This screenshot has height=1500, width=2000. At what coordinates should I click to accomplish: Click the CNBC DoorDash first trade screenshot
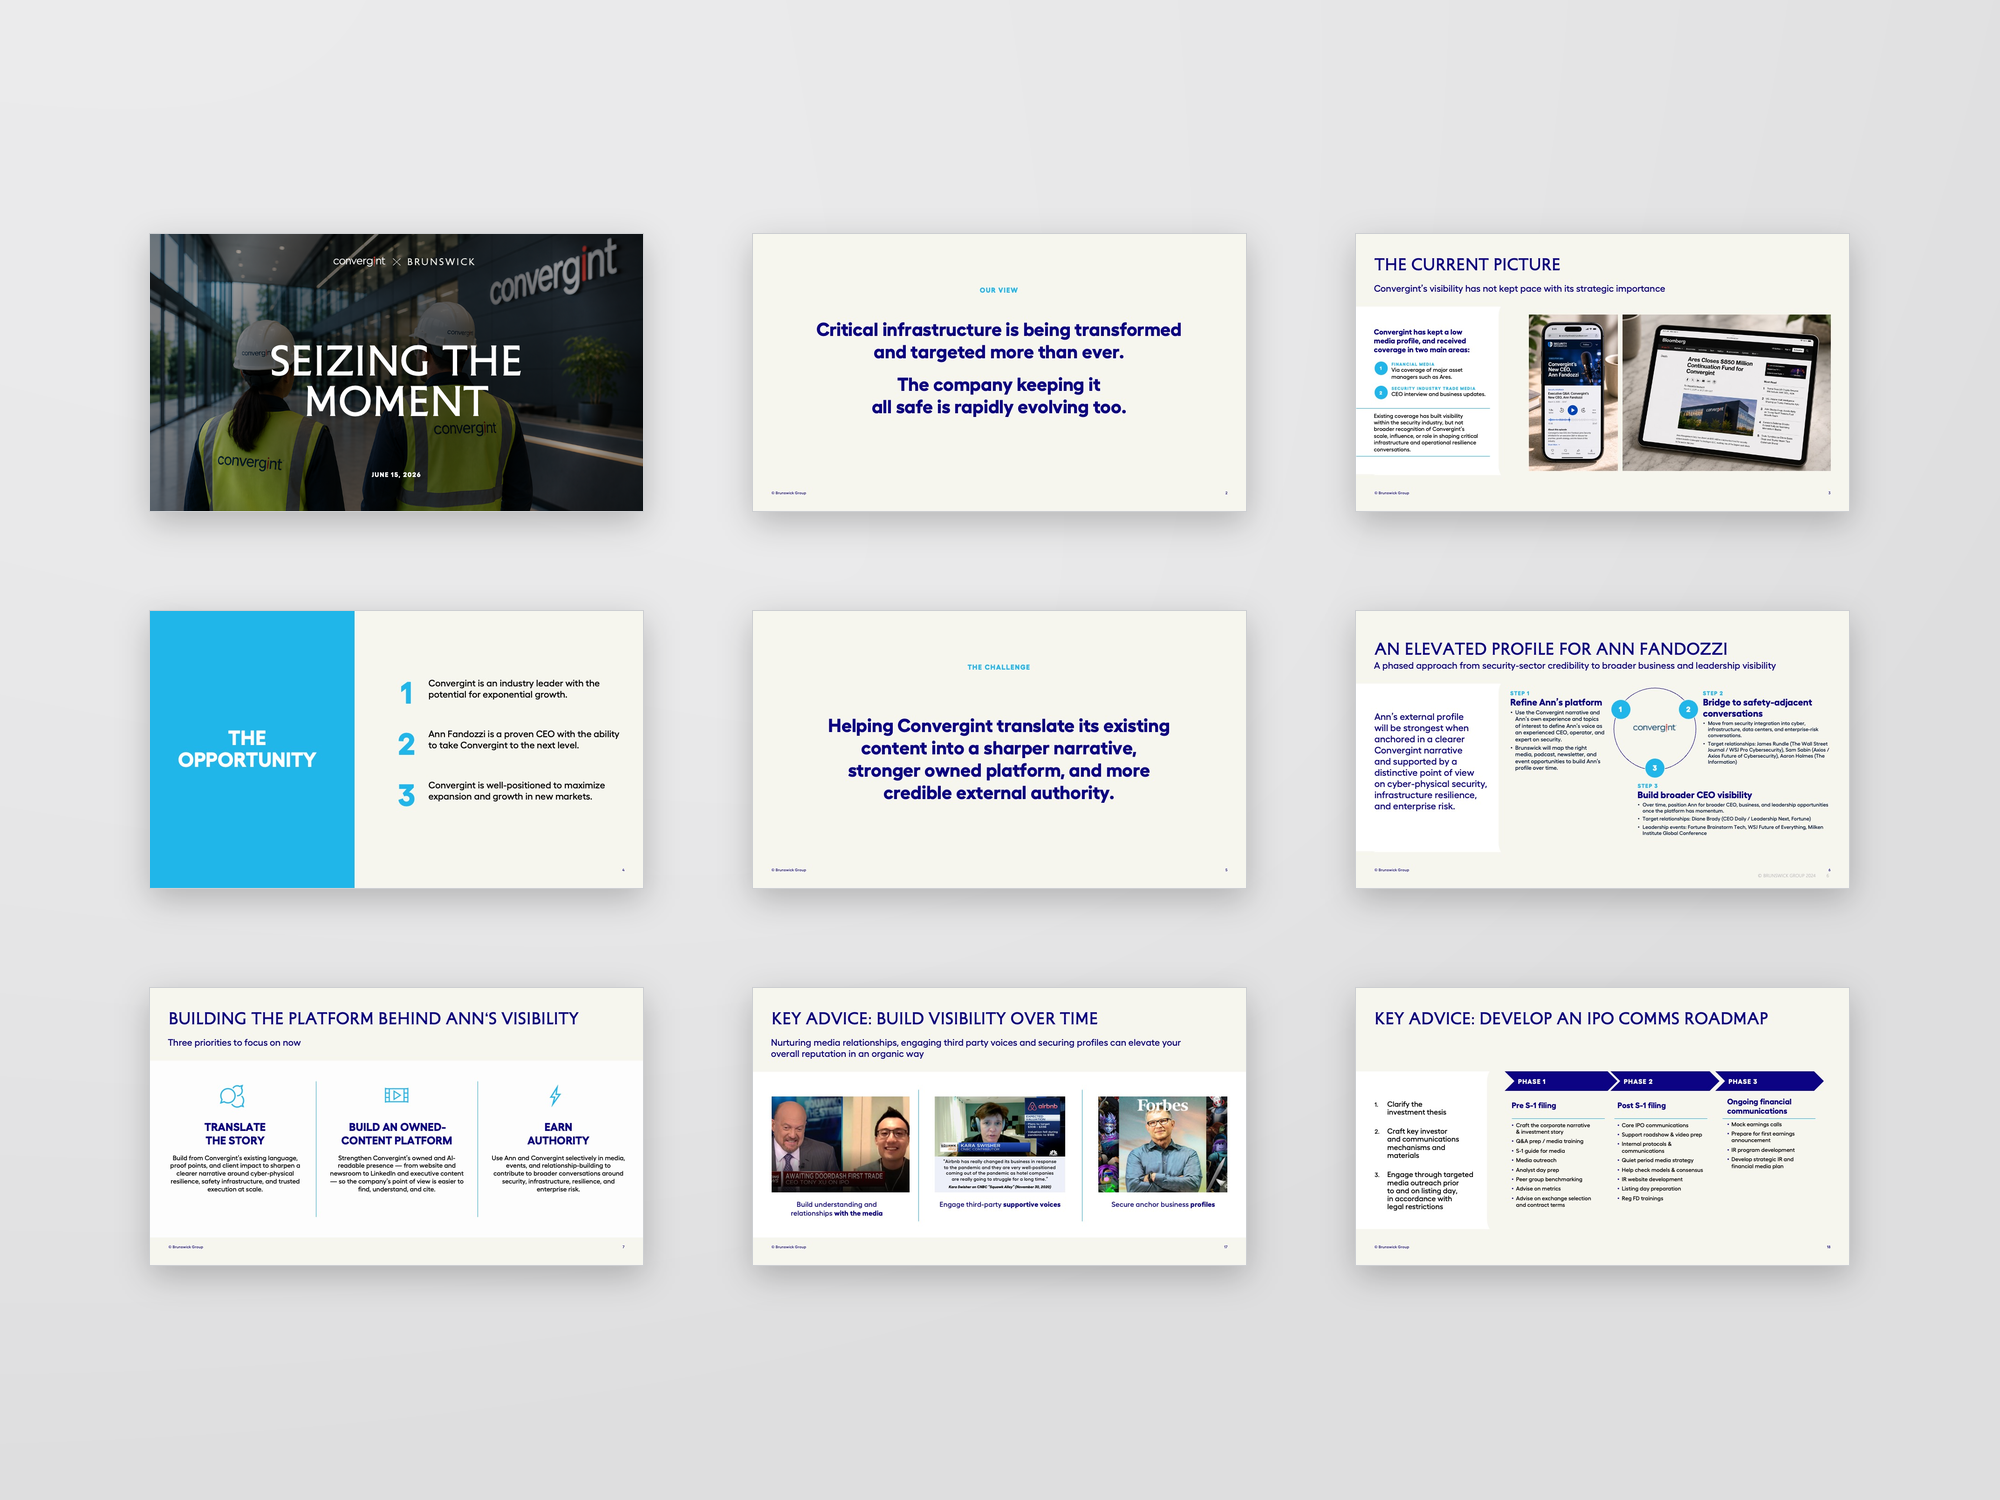tap(840, 1144)
